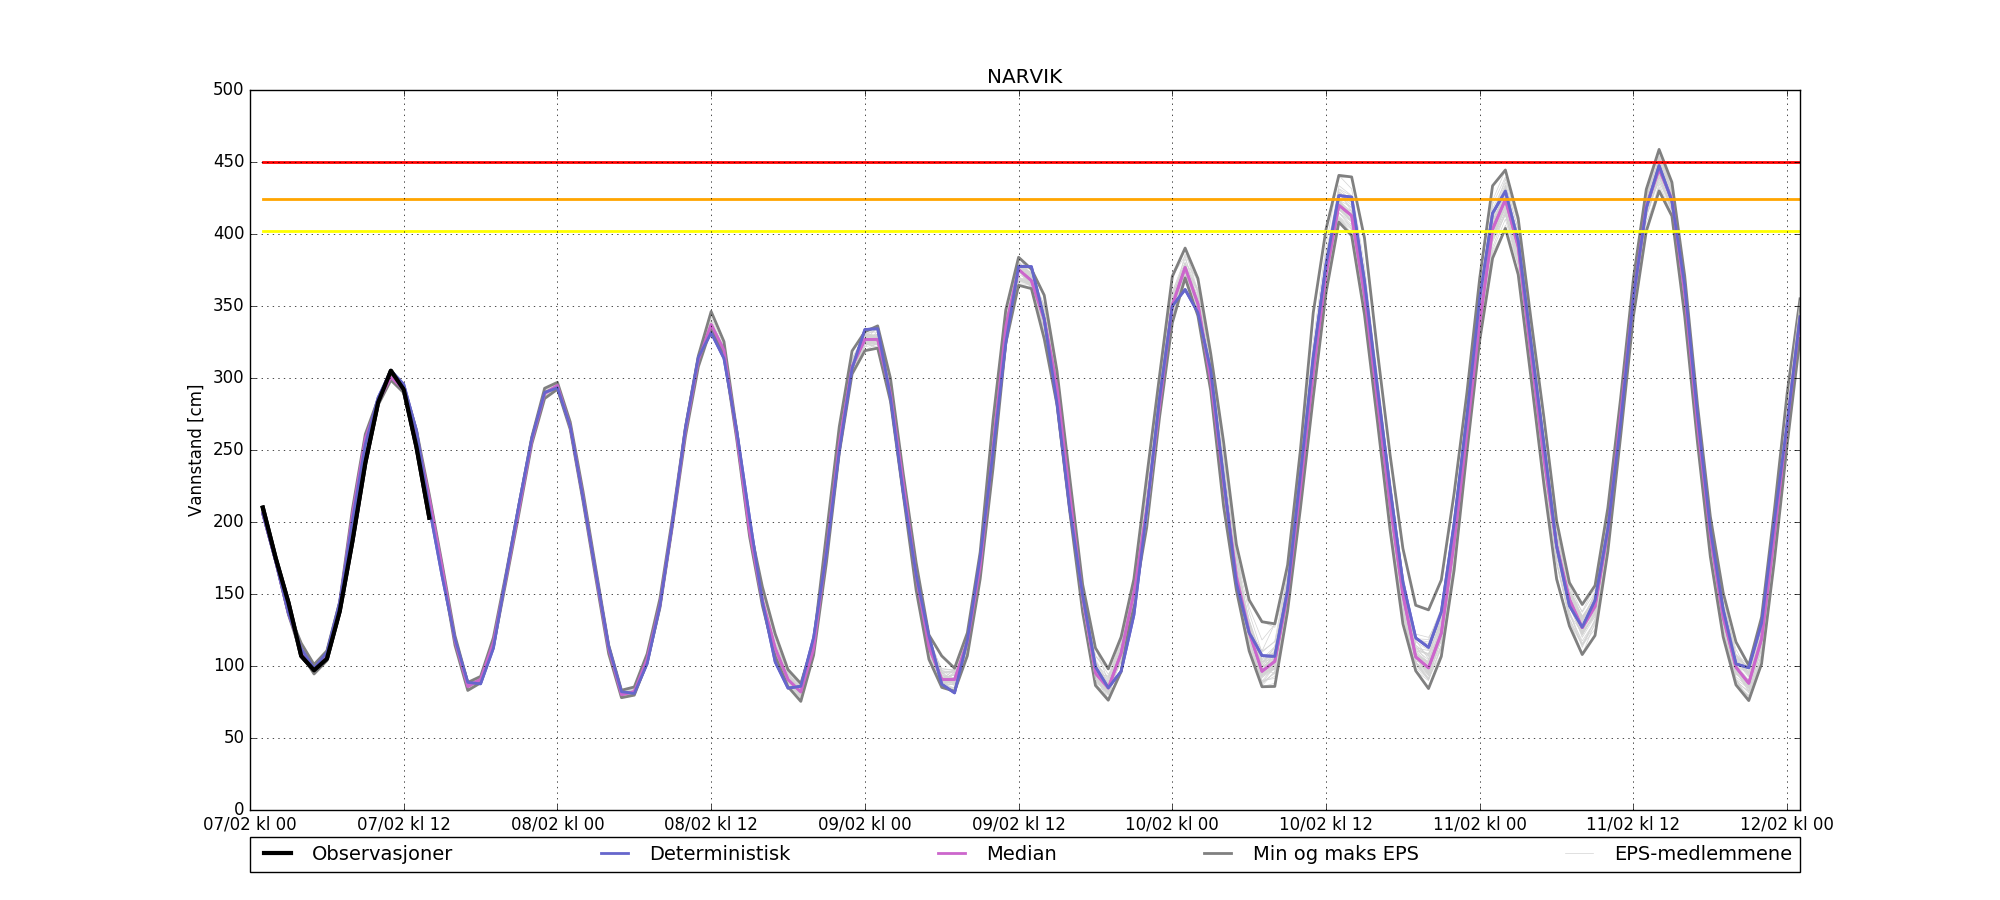2000x900 pixels.
Task: Click the 500 y-axis tick label
Action: pos(228,90)
